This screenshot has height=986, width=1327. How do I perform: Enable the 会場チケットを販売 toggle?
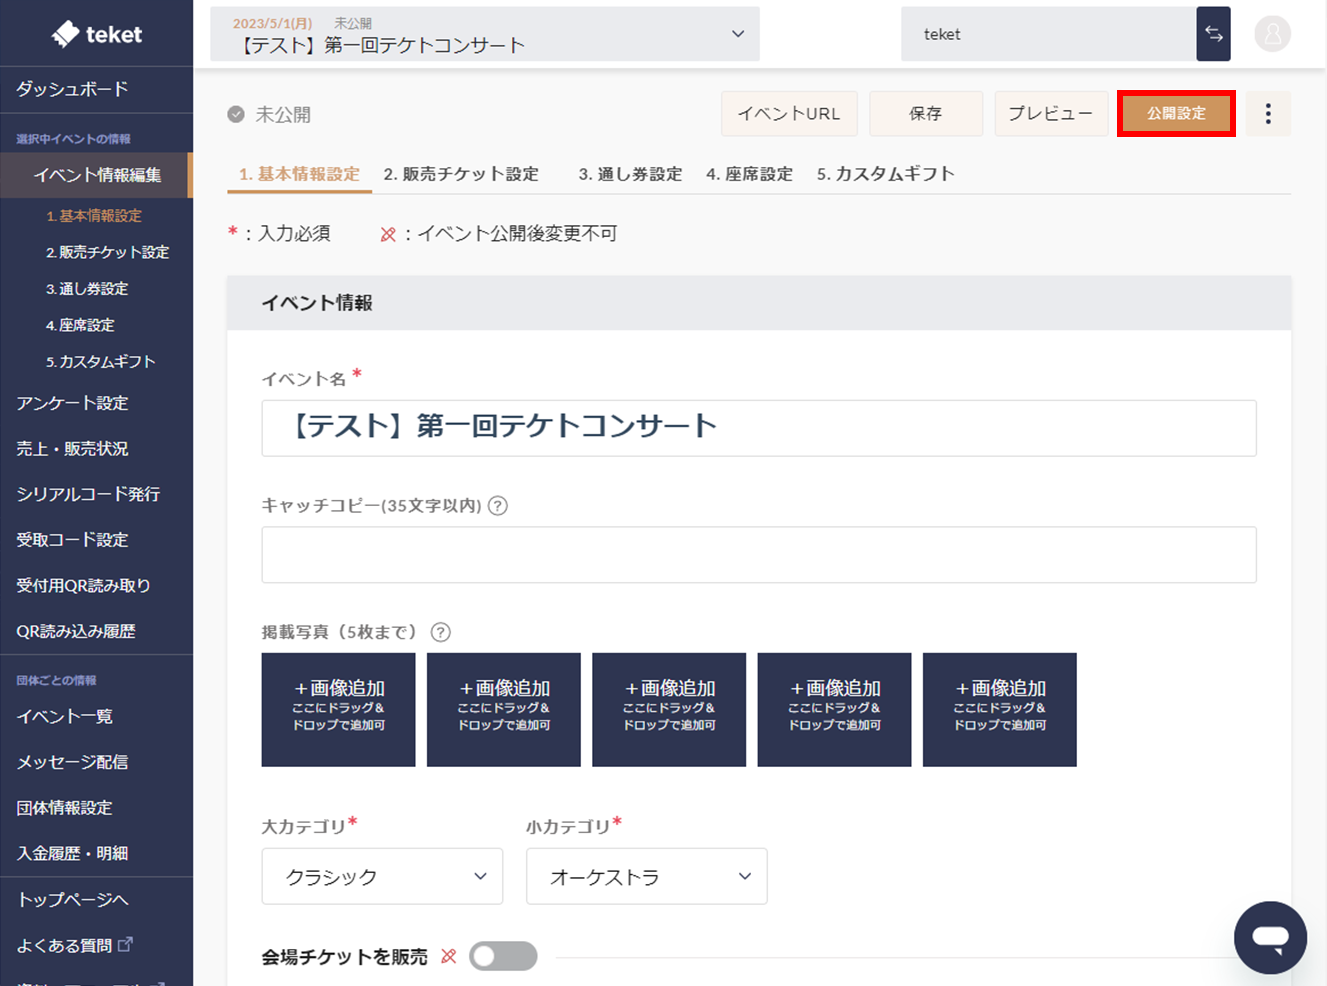click(x=503, y=956)
